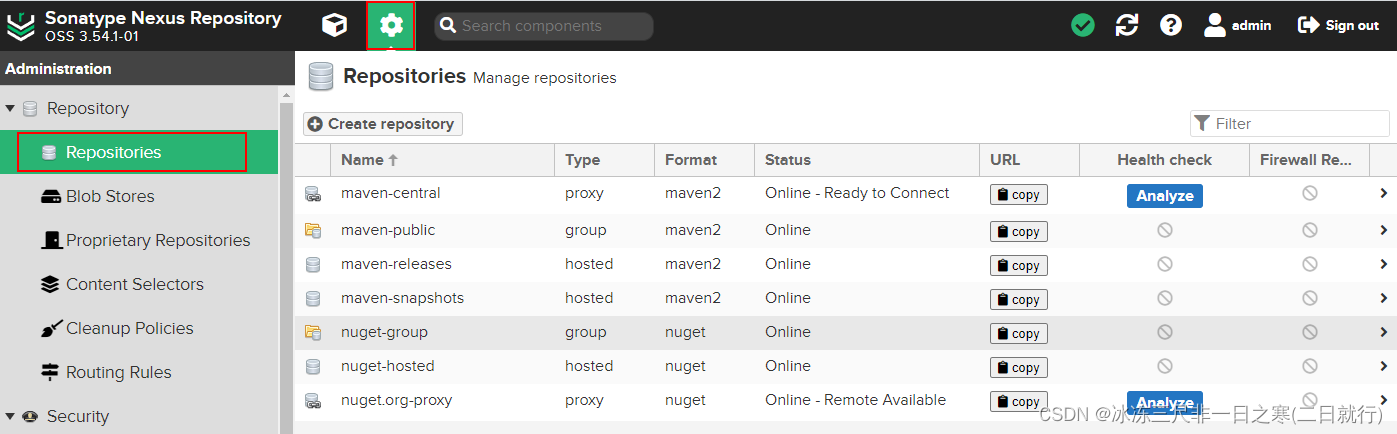Open maven-central row chevron
The image size is (1397, 434).
click(x=1384, y=194)
